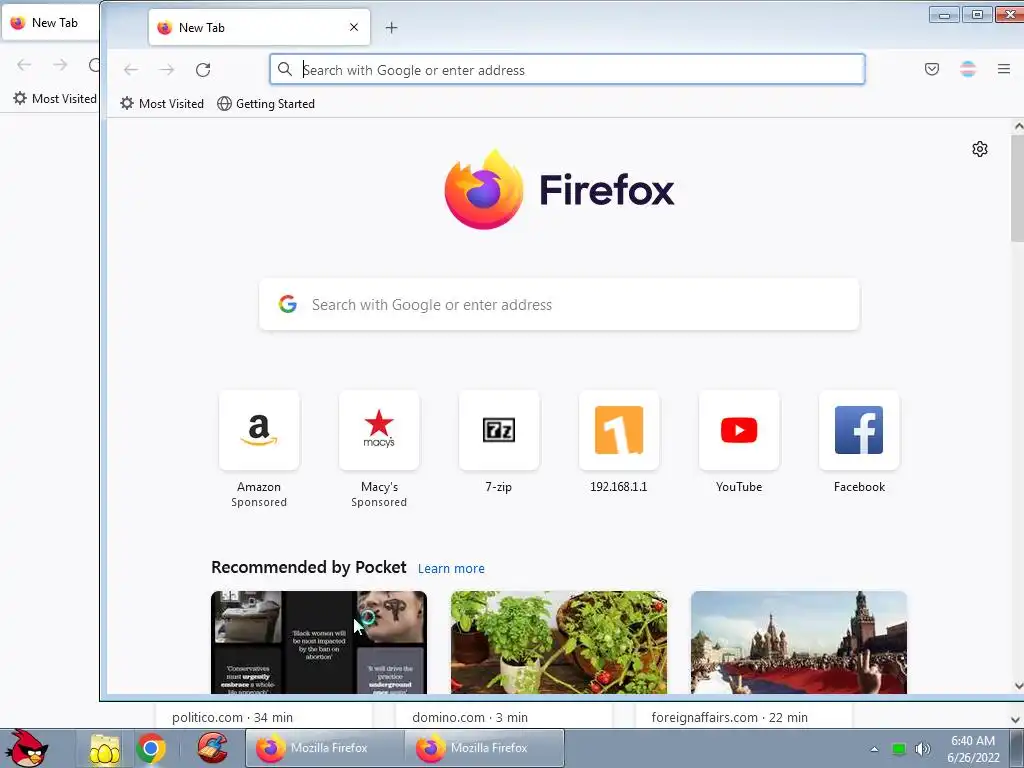Viewport: 1024px width, 768px height.
Task: Open Getting Started bookmark
Action: pyautogui.click(x=266, y=104)
